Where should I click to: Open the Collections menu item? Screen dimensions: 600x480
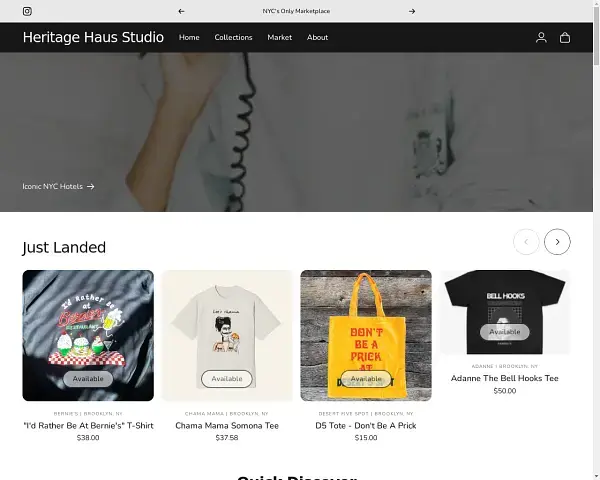pyautogui.click(x=233, y=37)
